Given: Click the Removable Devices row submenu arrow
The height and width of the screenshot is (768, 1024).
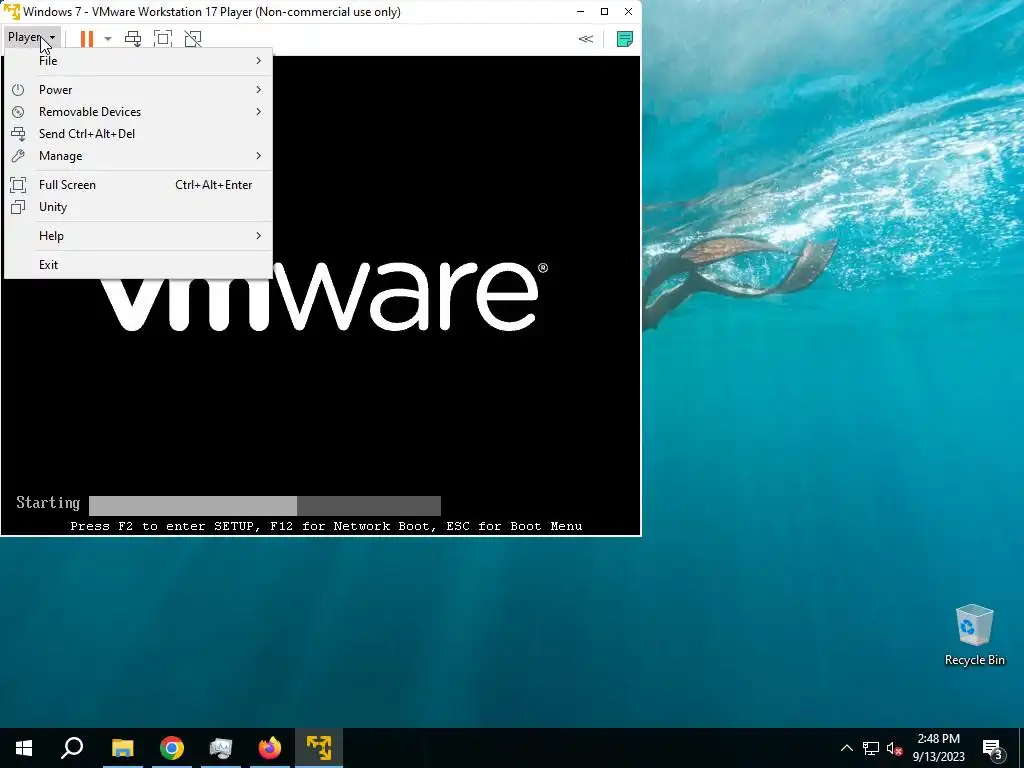Looking at the screenshot, I should pyautogui.click(x=259, y=112).
